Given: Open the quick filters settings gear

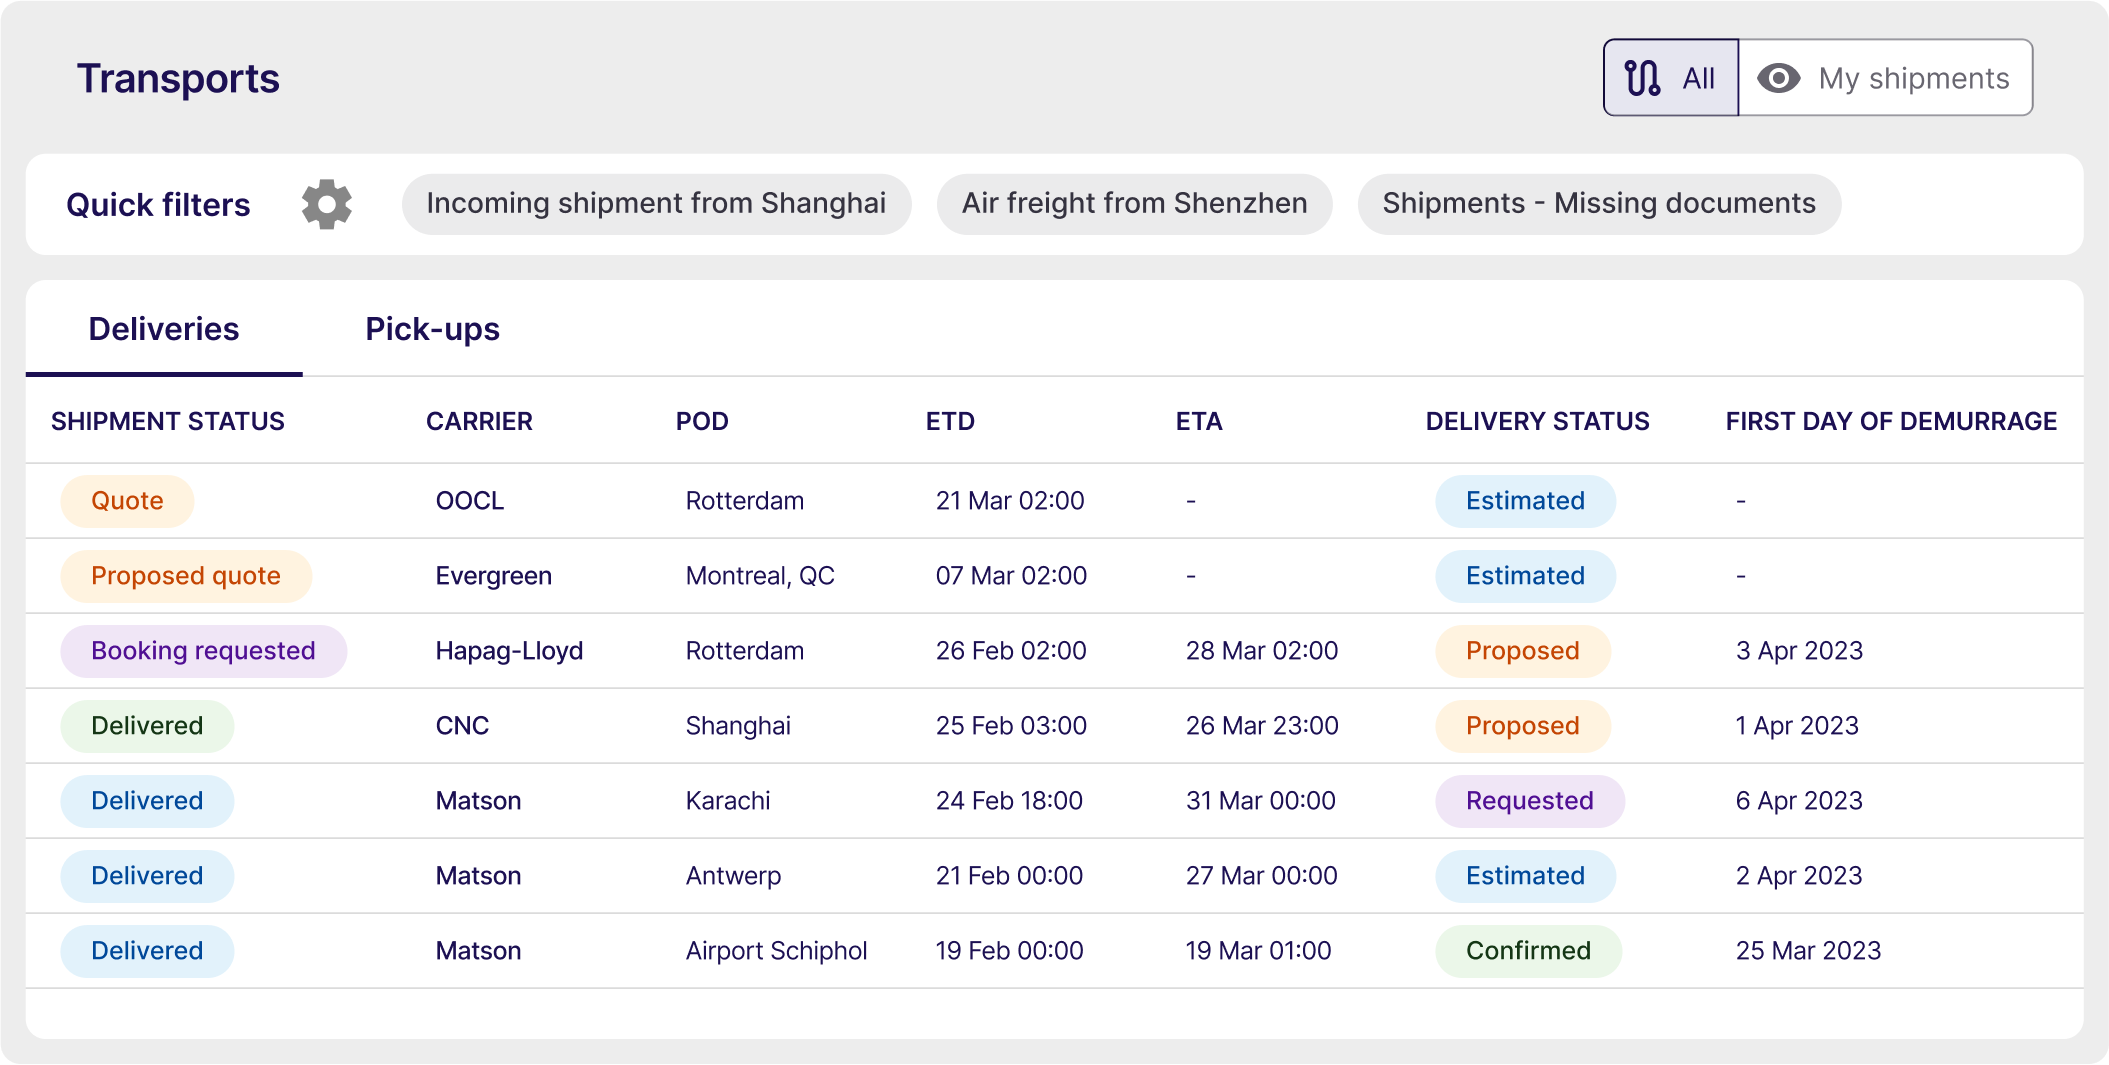Looking at the screenshot, I should click(x=326, y=204).
